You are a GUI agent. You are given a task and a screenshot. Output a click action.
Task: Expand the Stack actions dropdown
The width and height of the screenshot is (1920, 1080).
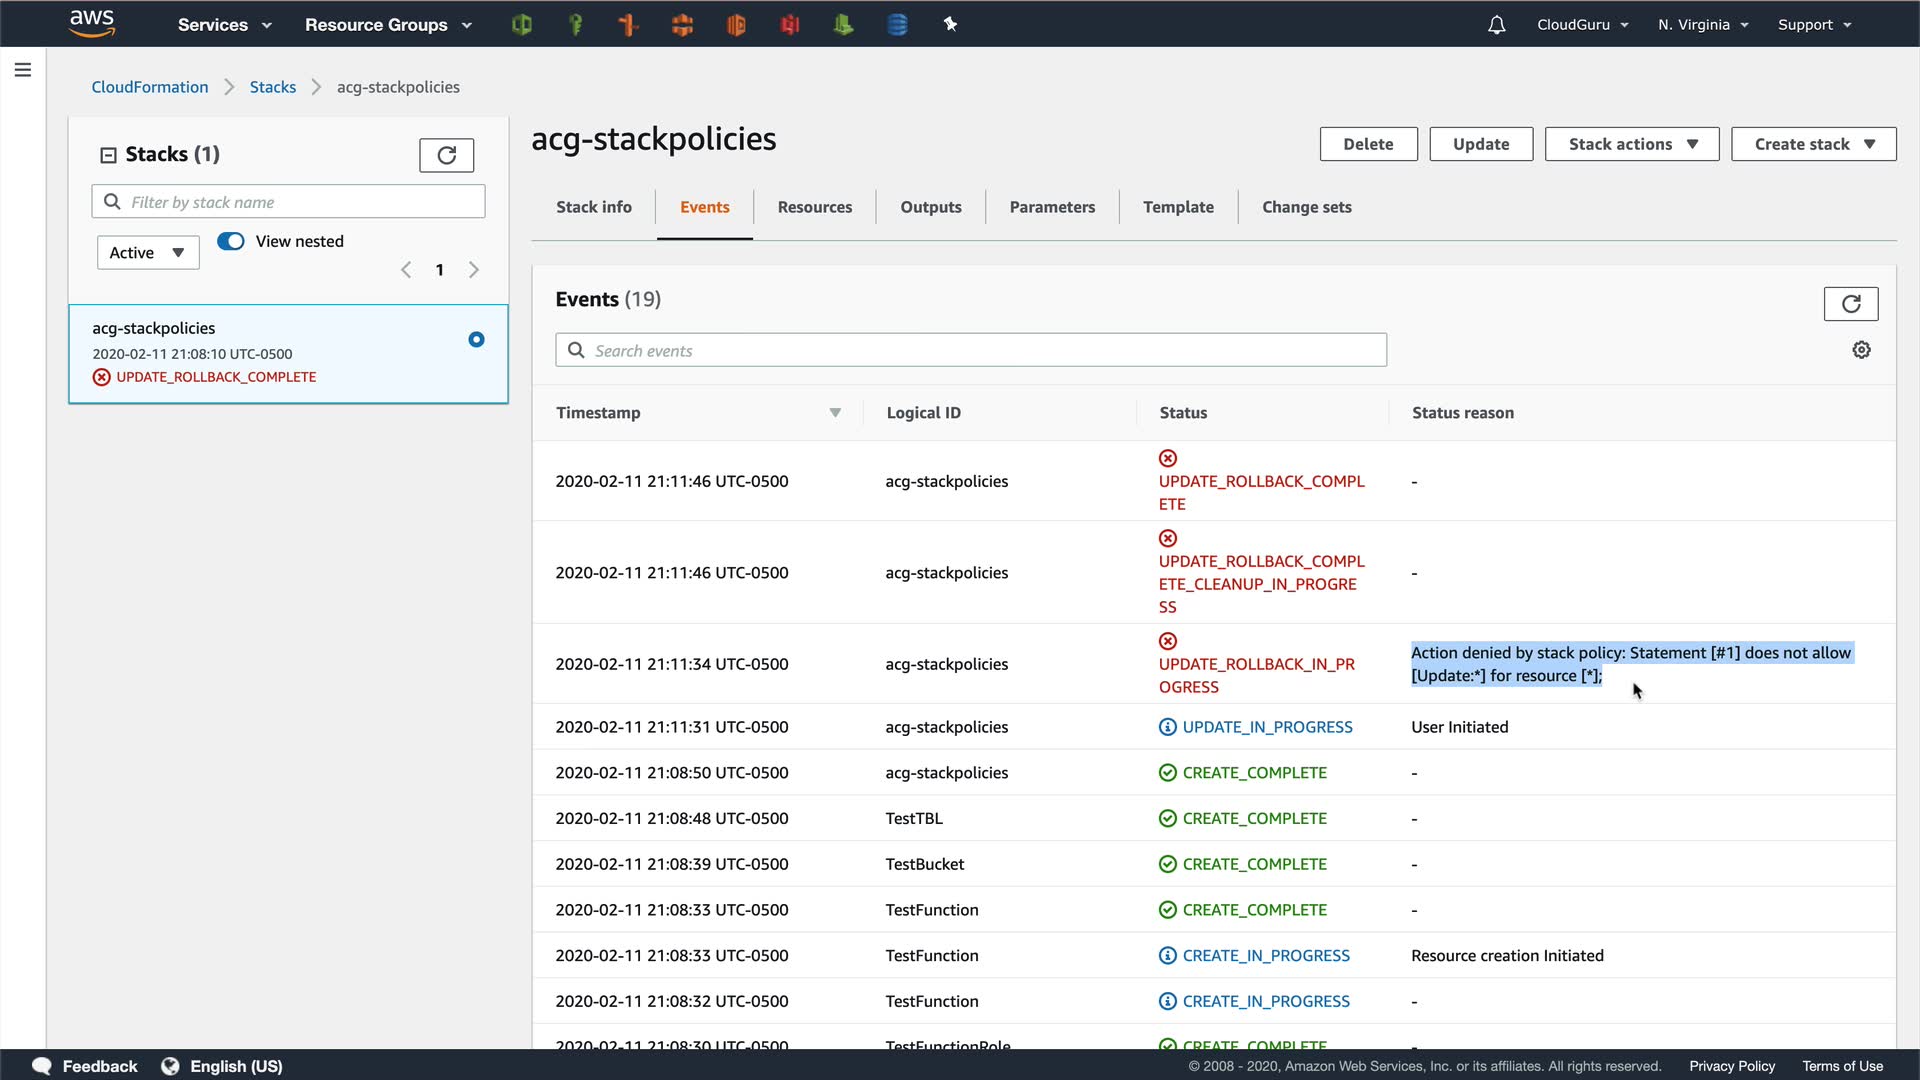point(1631,144)
